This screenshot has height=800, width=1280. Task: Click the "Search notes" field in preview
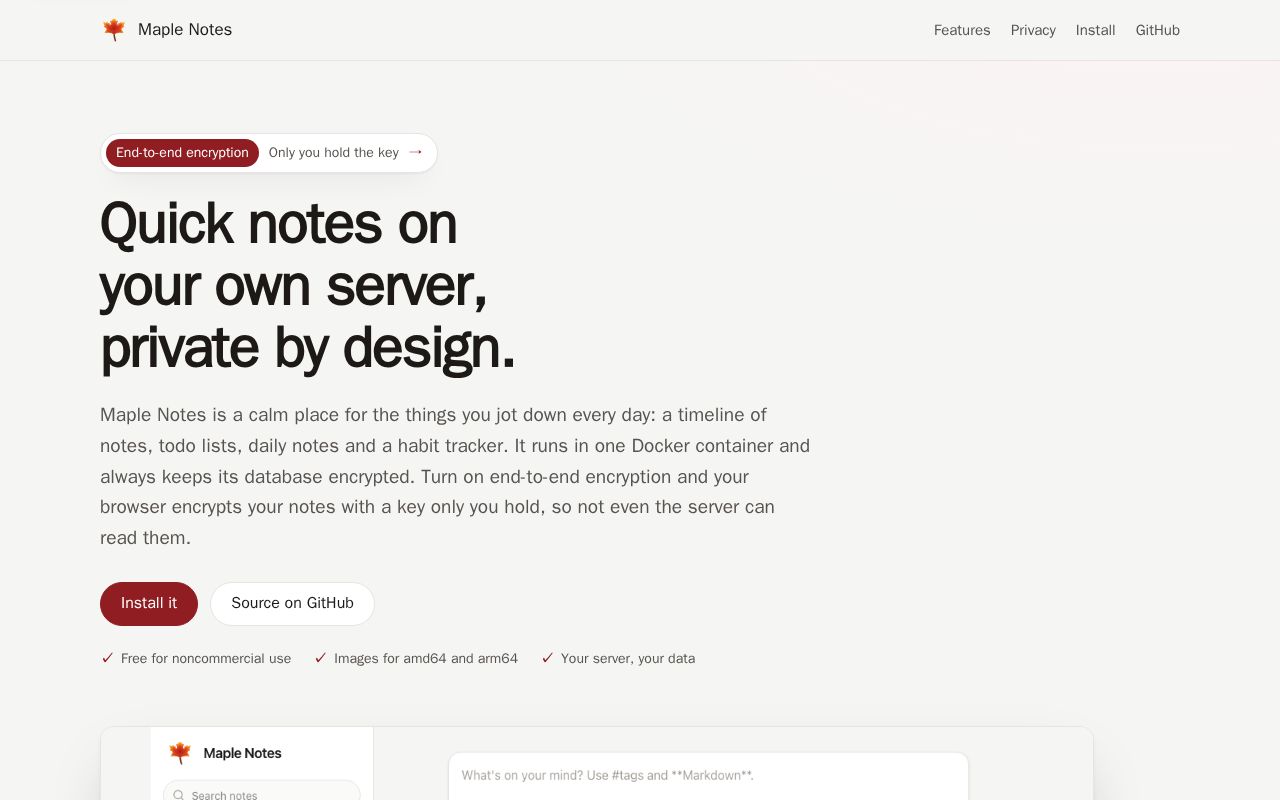tap(262, 790)
